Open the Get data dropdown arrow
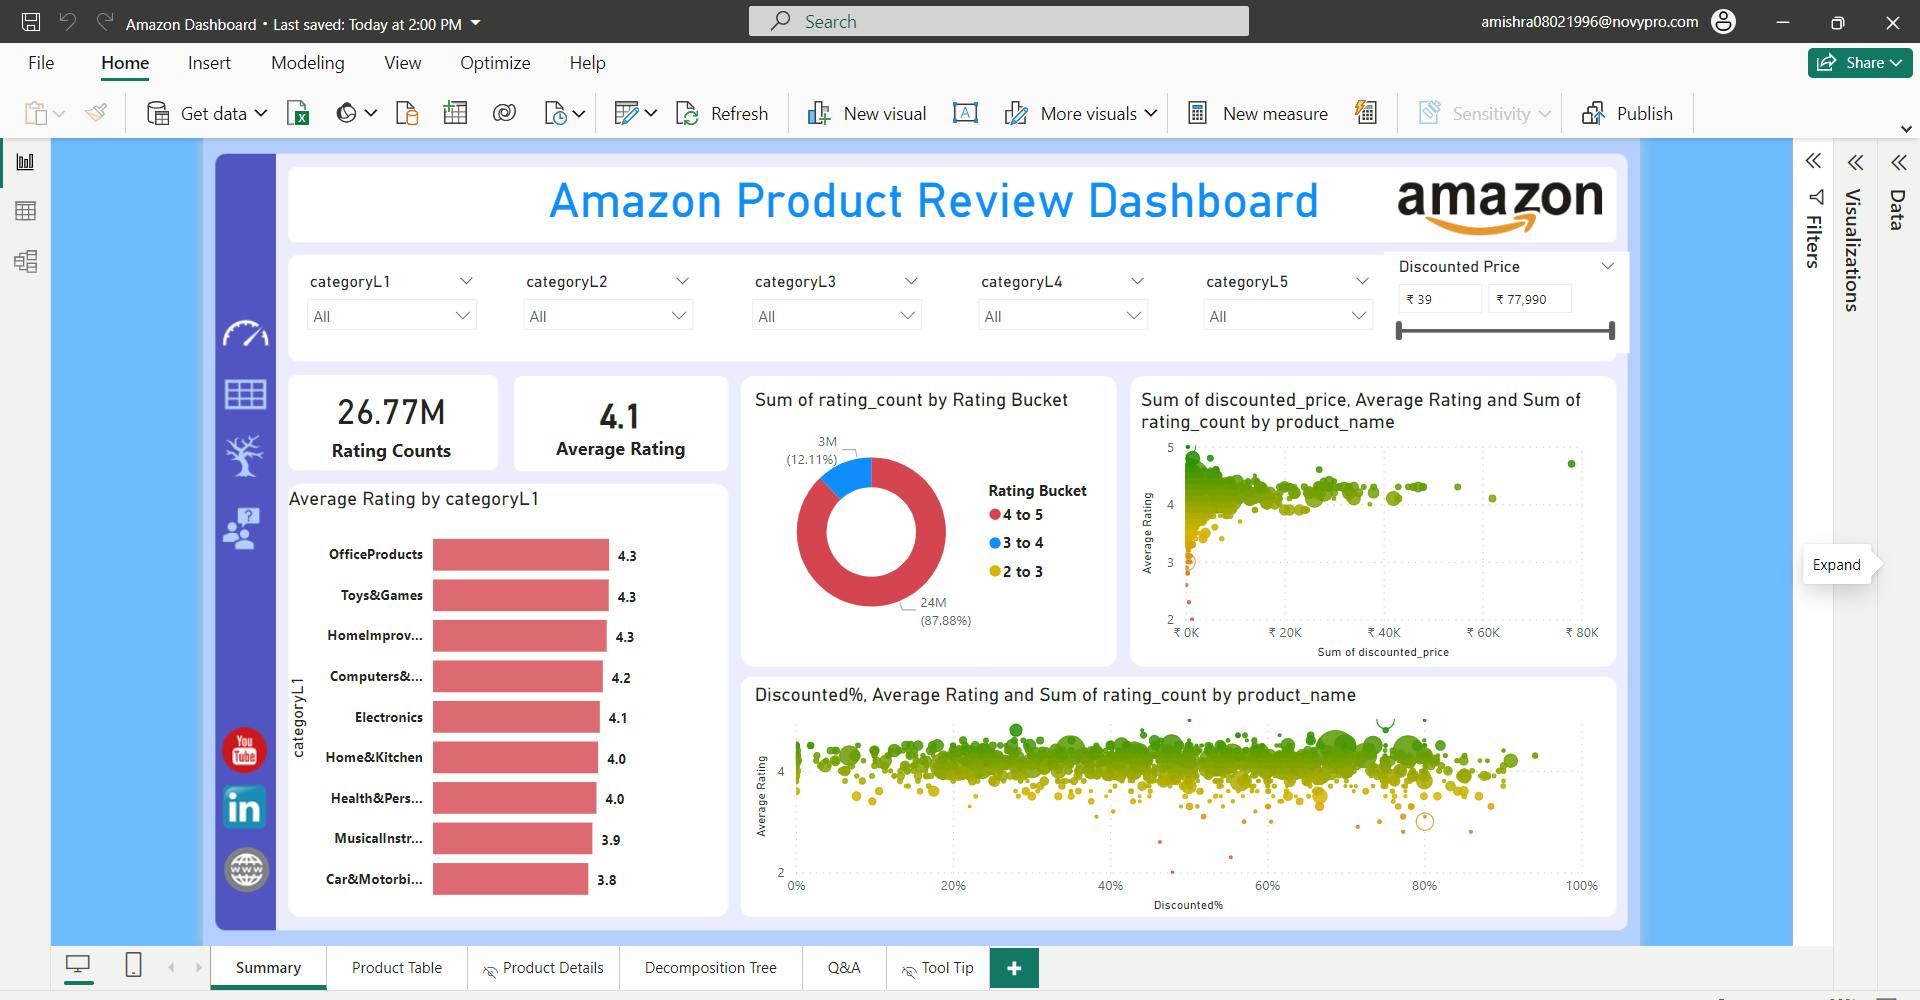This screenshot has width=1920, height=1000. point(261,113)
